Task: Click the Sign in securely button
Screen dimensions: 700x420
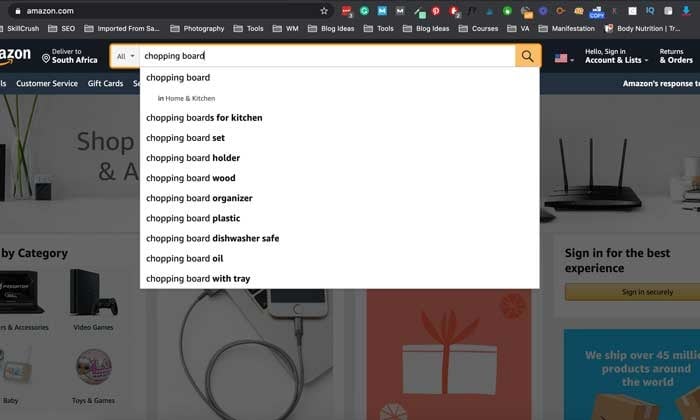Action: 632,292
